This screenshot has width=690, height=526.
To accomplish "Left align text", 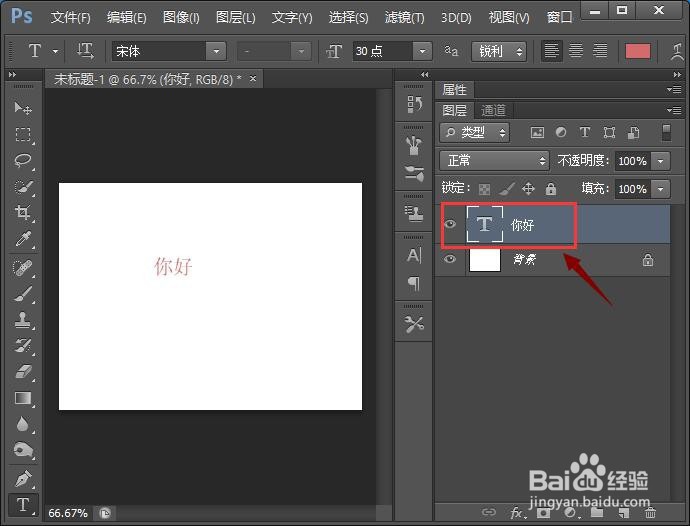I will coord(551,51).
